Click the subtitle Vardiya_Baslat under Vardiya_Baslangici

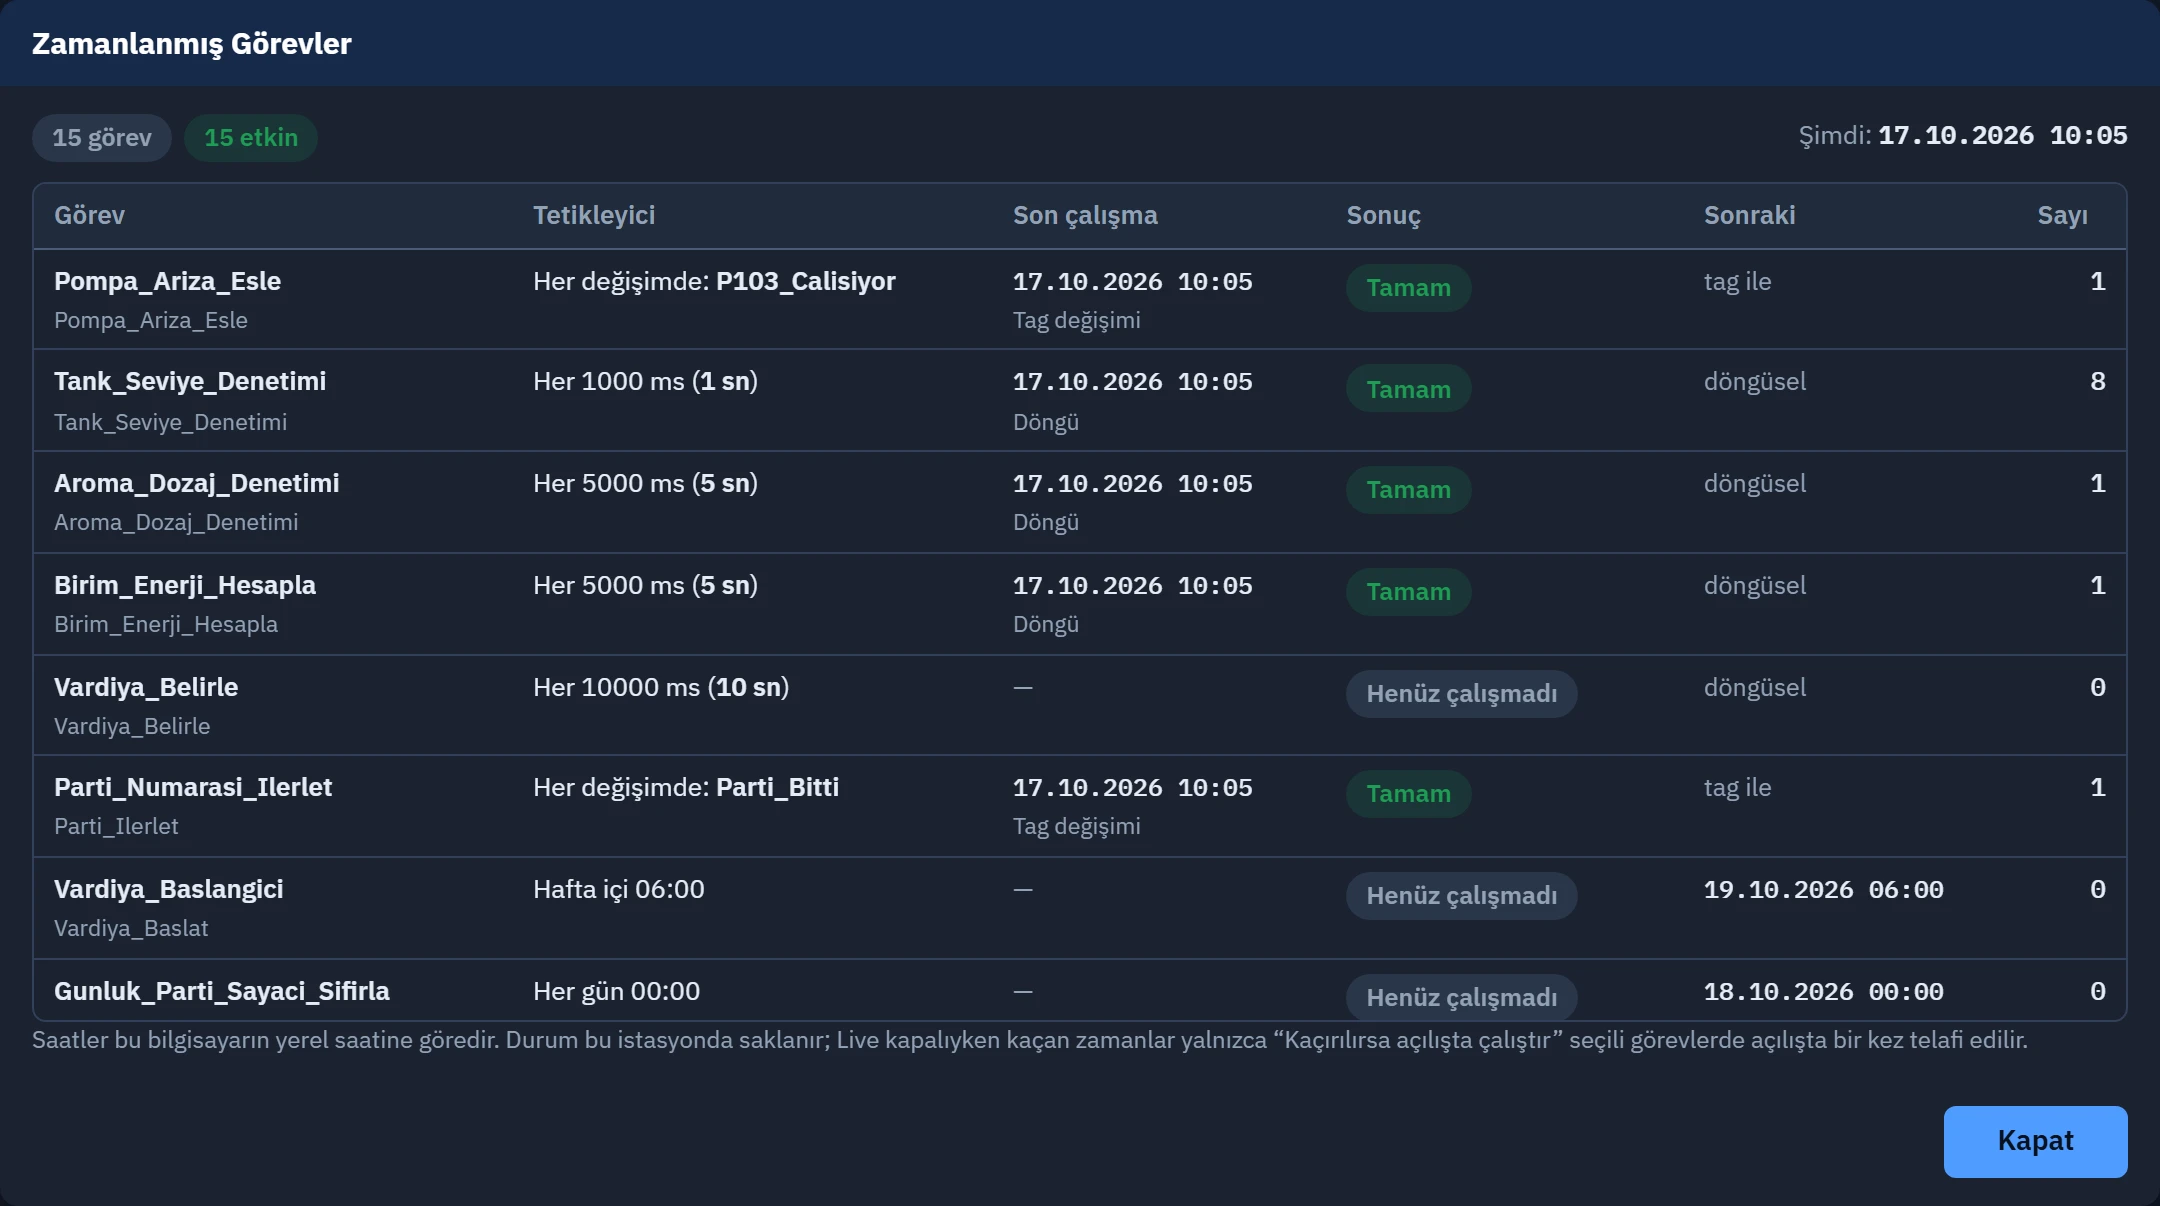coord(131,928)
